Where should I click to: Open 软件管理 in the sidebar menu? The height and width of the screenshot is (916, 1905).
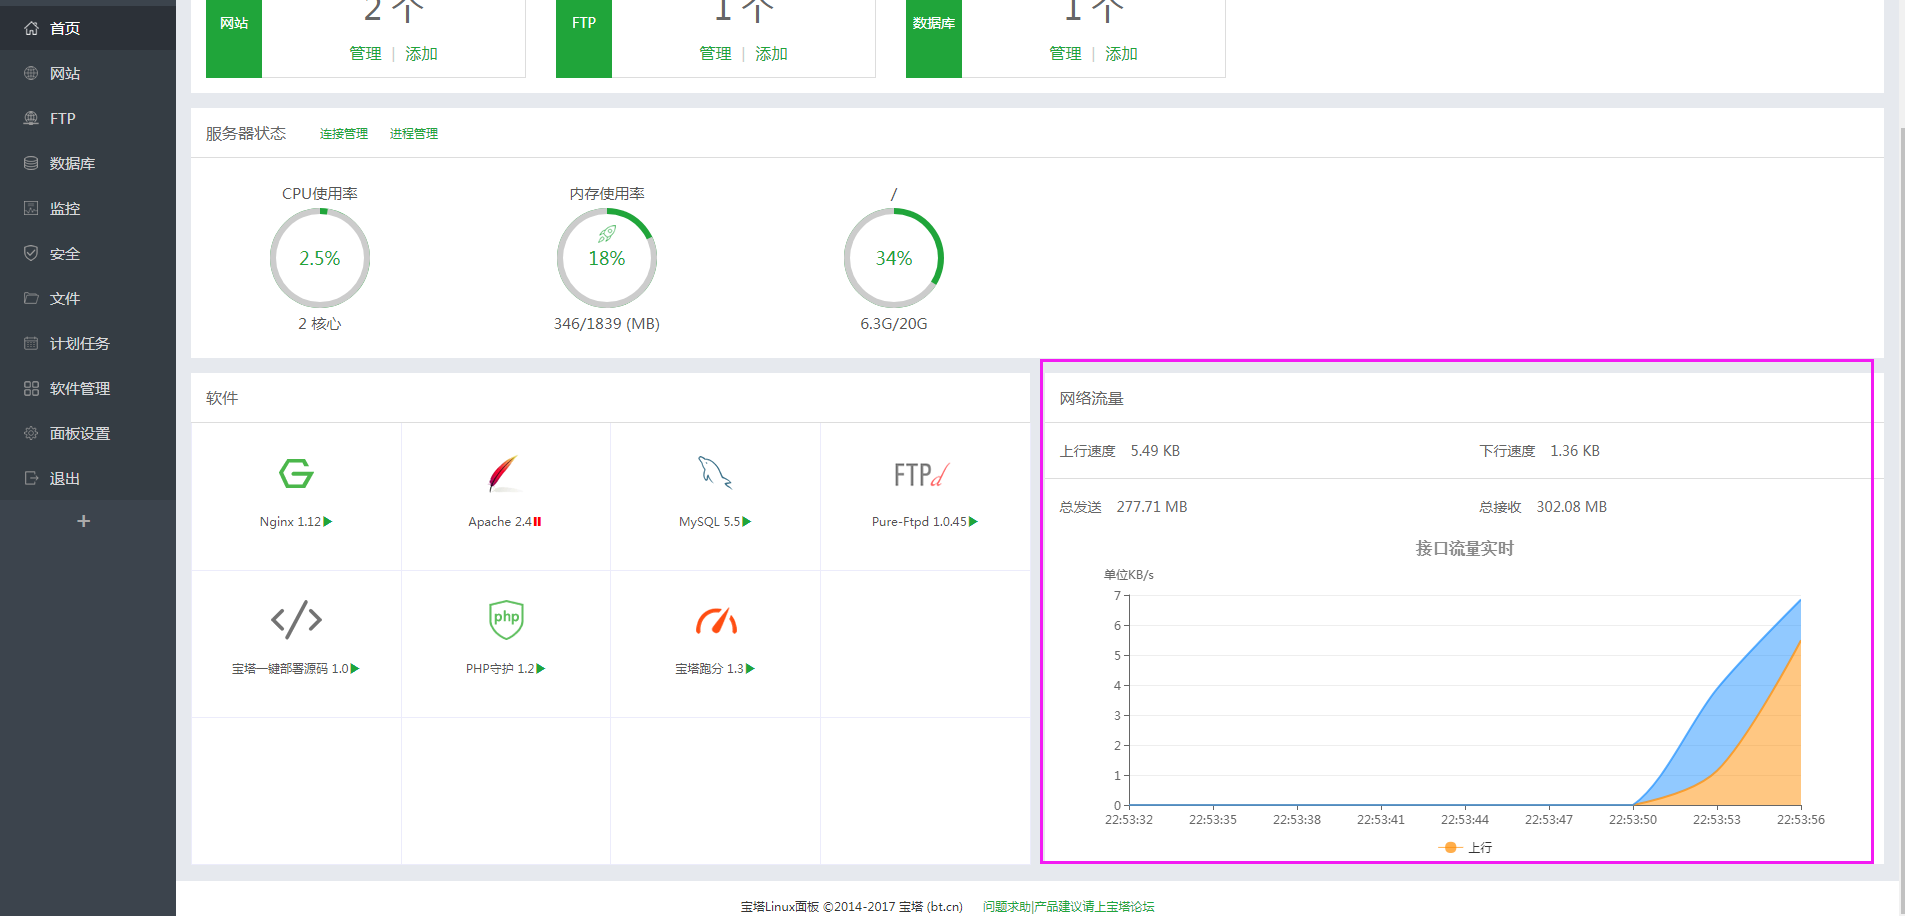(88, 388)
